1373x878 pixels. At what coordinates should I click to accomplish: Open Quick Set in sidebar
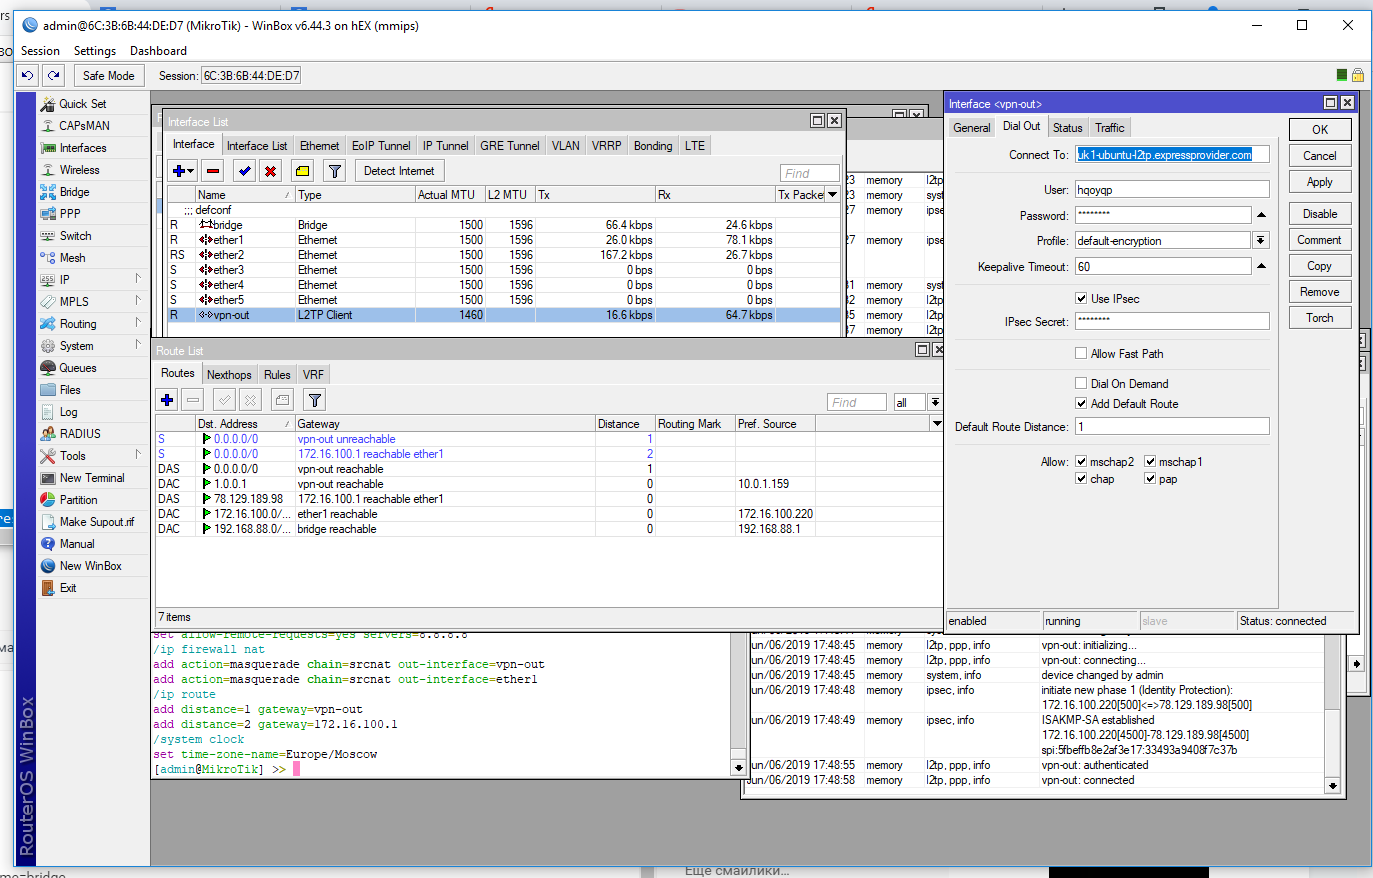pos(82,104)
